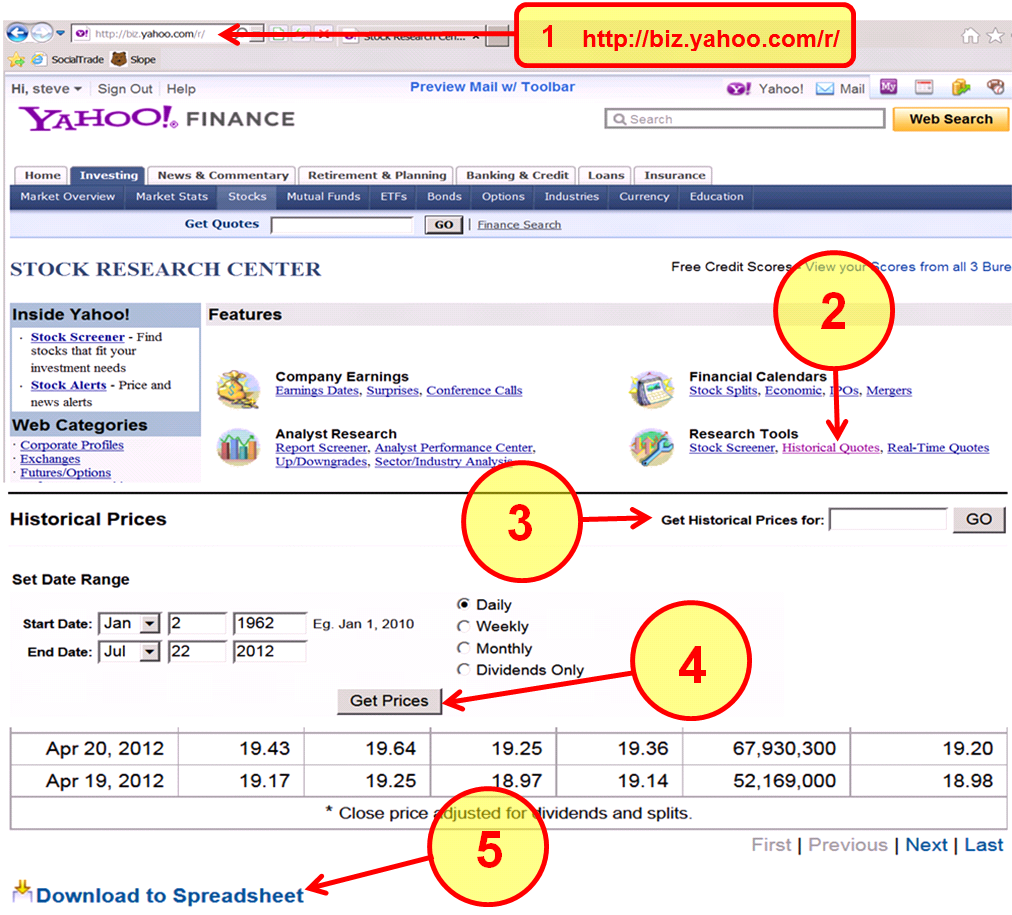Expand the Hi, steve account menu
The image size is (1012, 915).
(x=46, y=89)
